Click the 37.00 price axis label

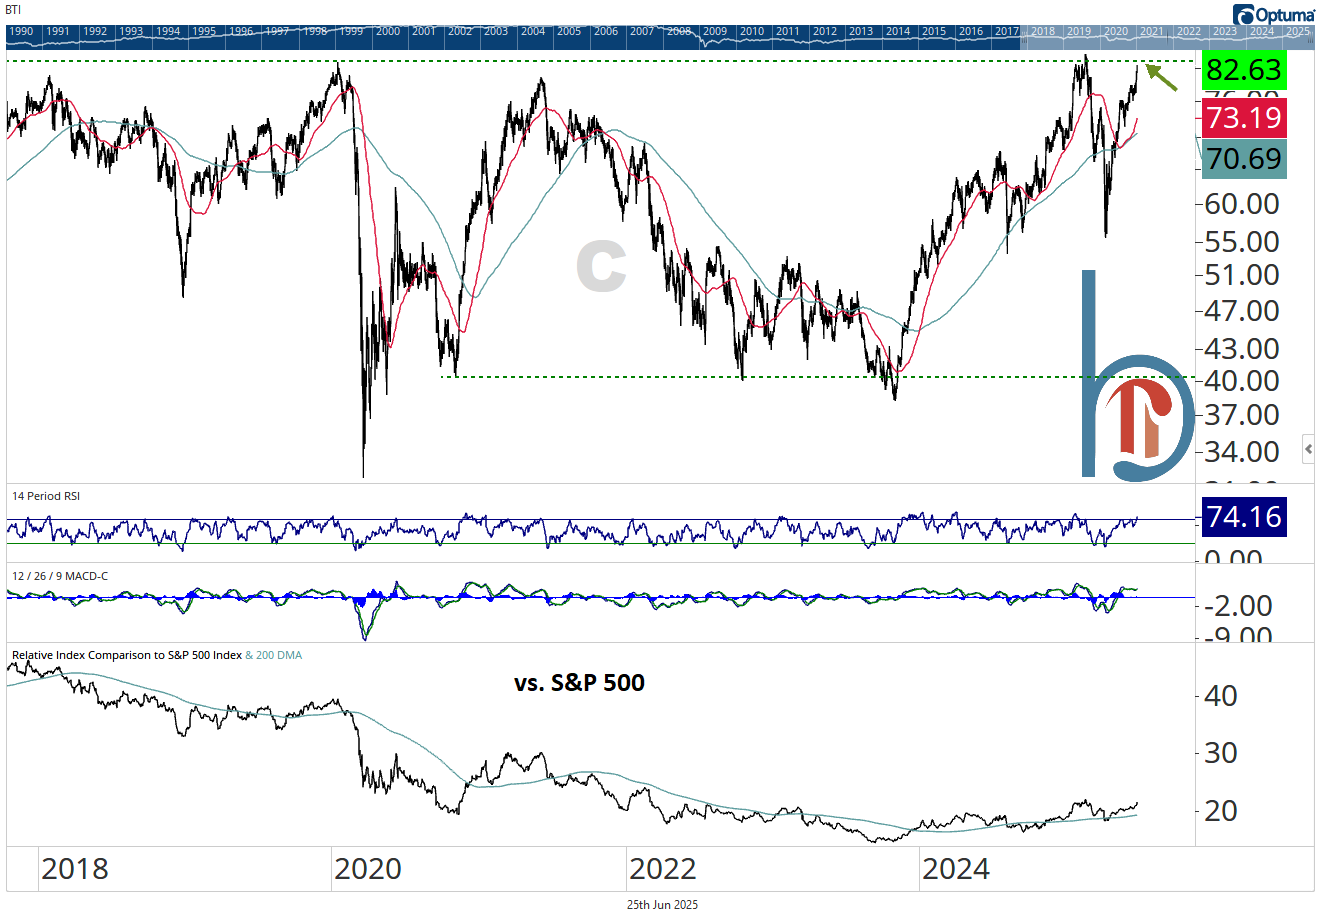click(1243, 415)
